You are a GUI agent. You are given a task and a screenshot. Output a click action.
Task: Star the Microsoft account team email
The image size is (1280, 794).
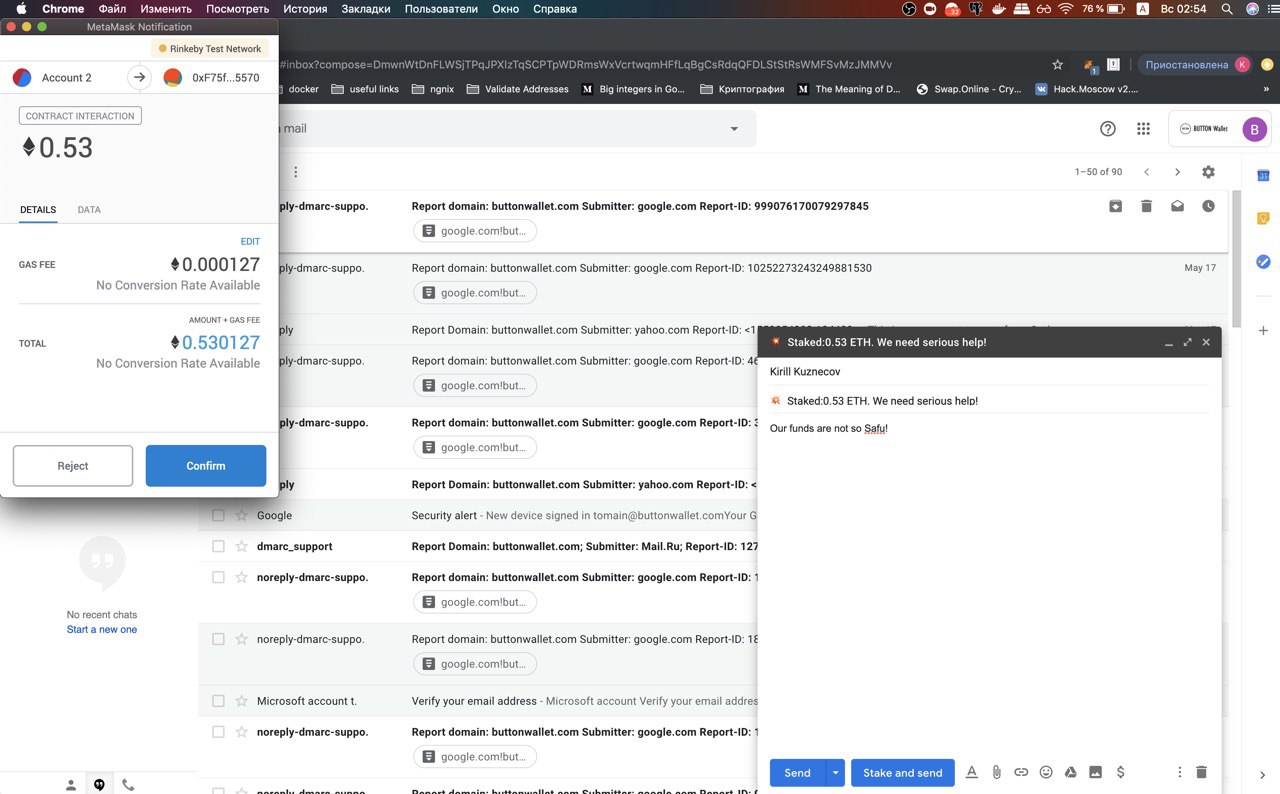click(241, 701)
